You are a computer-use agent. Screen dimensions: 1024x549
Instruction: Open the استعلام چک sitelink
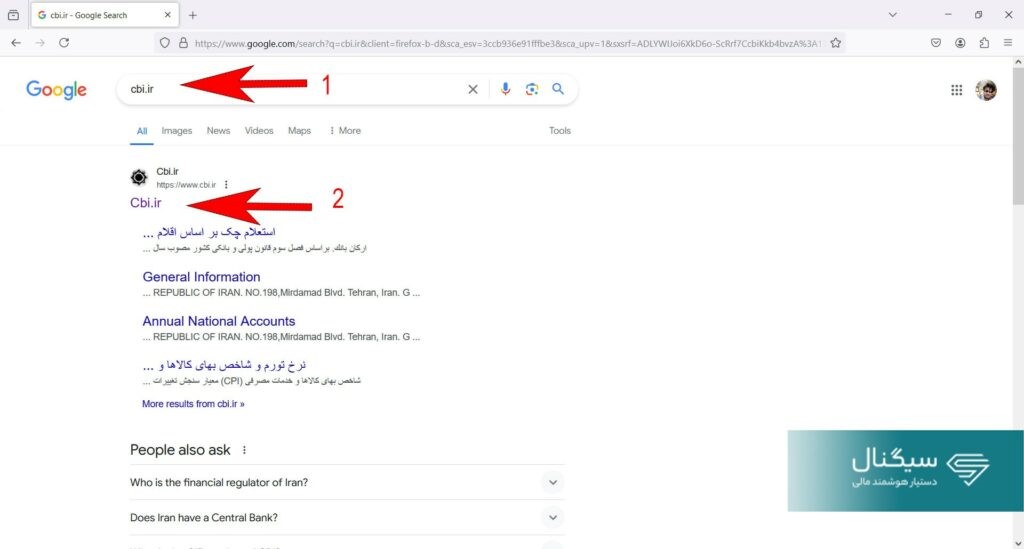tap(209, 232)
